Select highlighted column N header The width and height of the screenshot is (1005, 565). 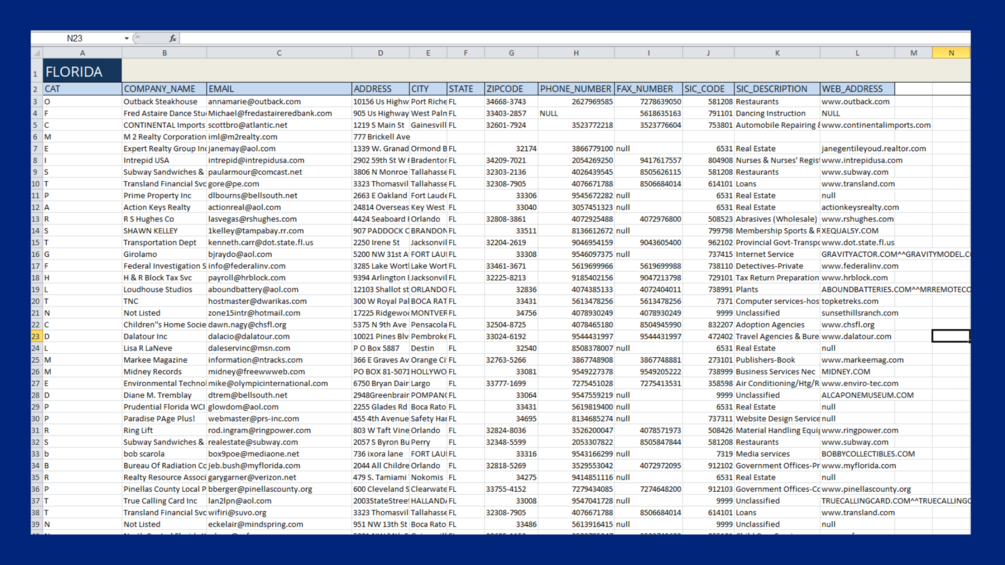point(951,53)
